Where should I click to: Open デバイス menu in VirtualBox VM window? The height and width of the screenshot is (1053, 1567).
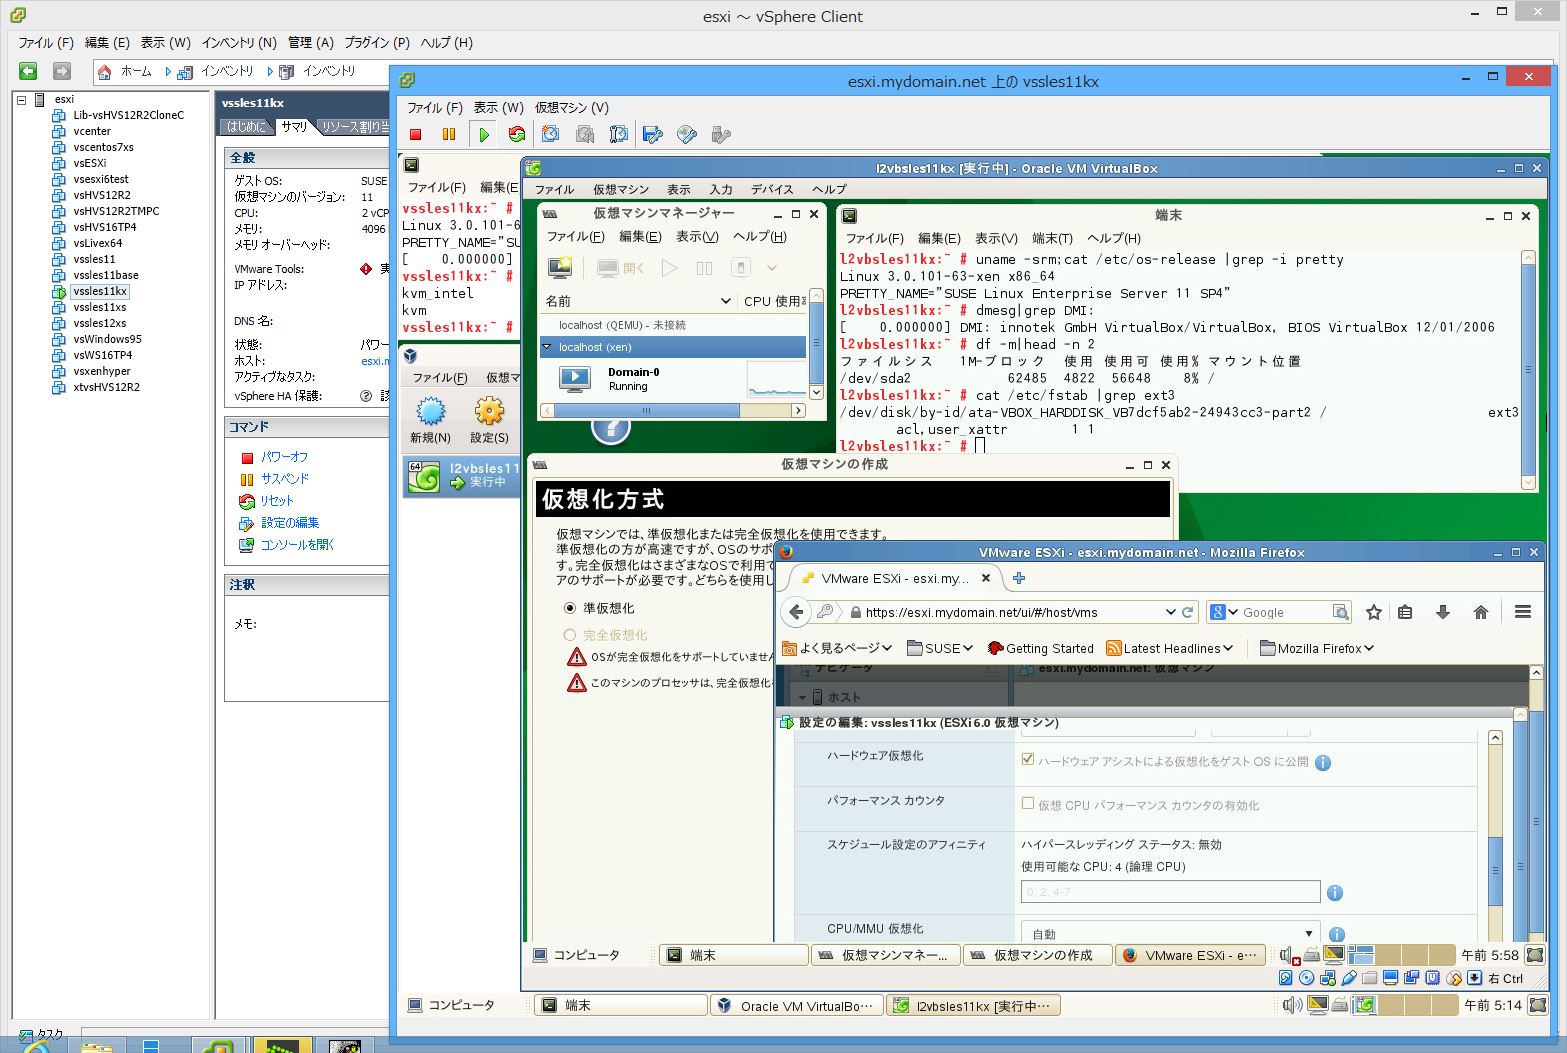click(x=772, y=190)
